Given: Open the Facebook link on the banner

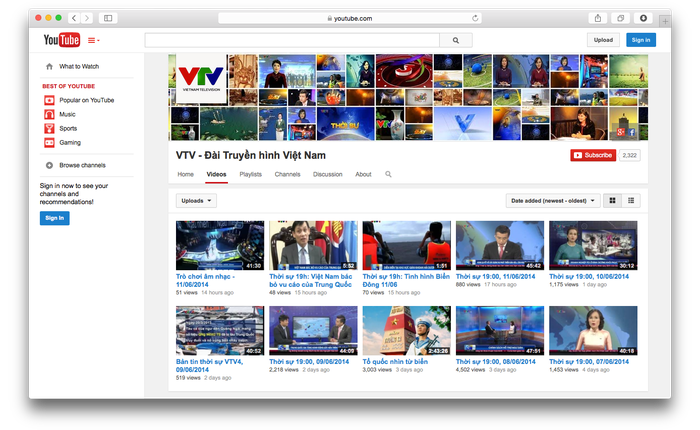Looking at the screenshot, I should click(631, 132).
